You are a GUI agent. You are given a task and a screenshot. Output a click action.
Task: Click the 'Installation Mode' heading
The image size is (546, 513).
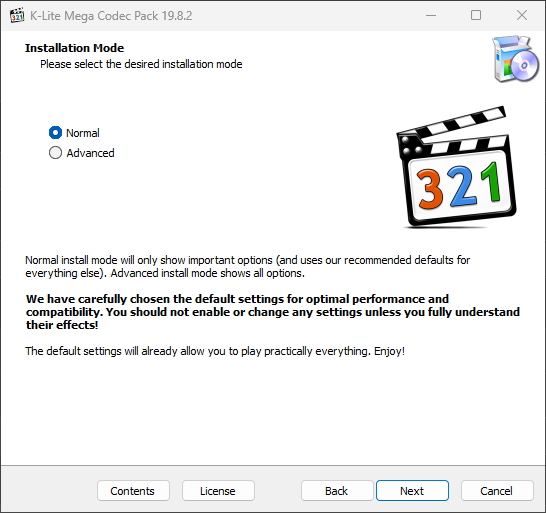point(75,48)
